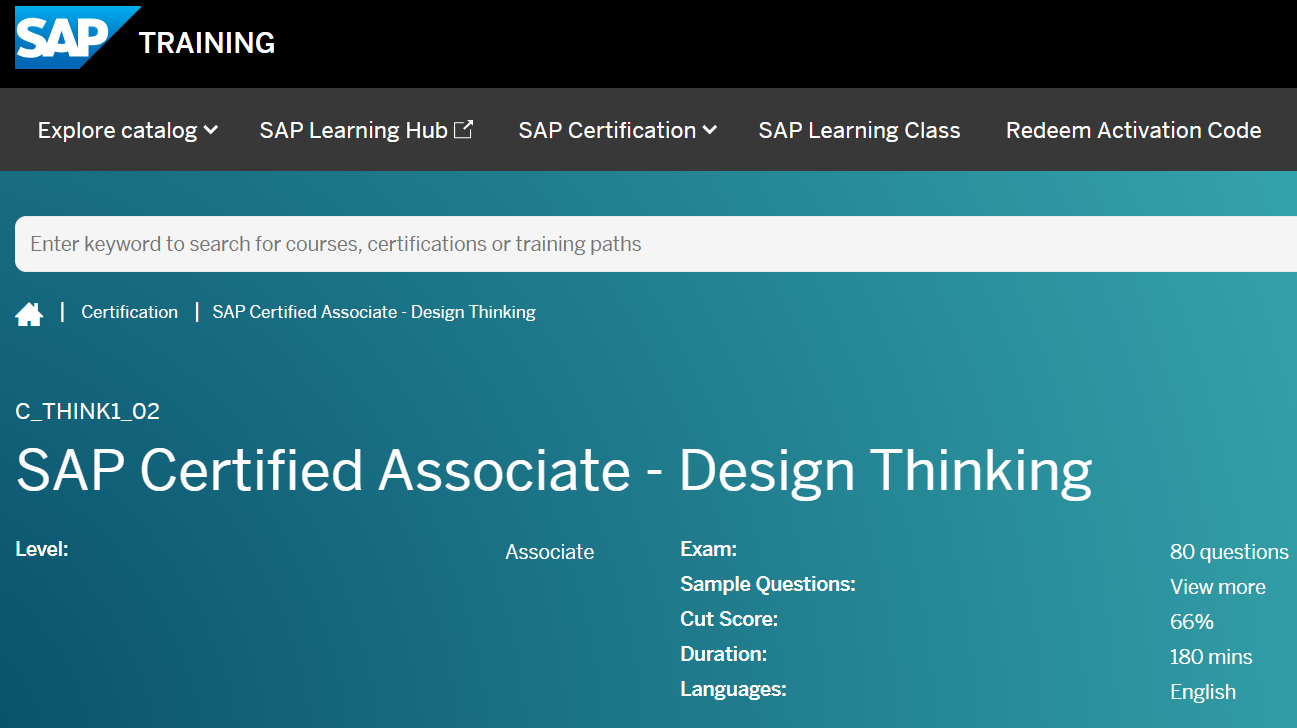Image resolution: width=1297 pixels, height=728 pixels.
Task: Go to home via breadcrumb house icon
Action: [x=29, y=315]
